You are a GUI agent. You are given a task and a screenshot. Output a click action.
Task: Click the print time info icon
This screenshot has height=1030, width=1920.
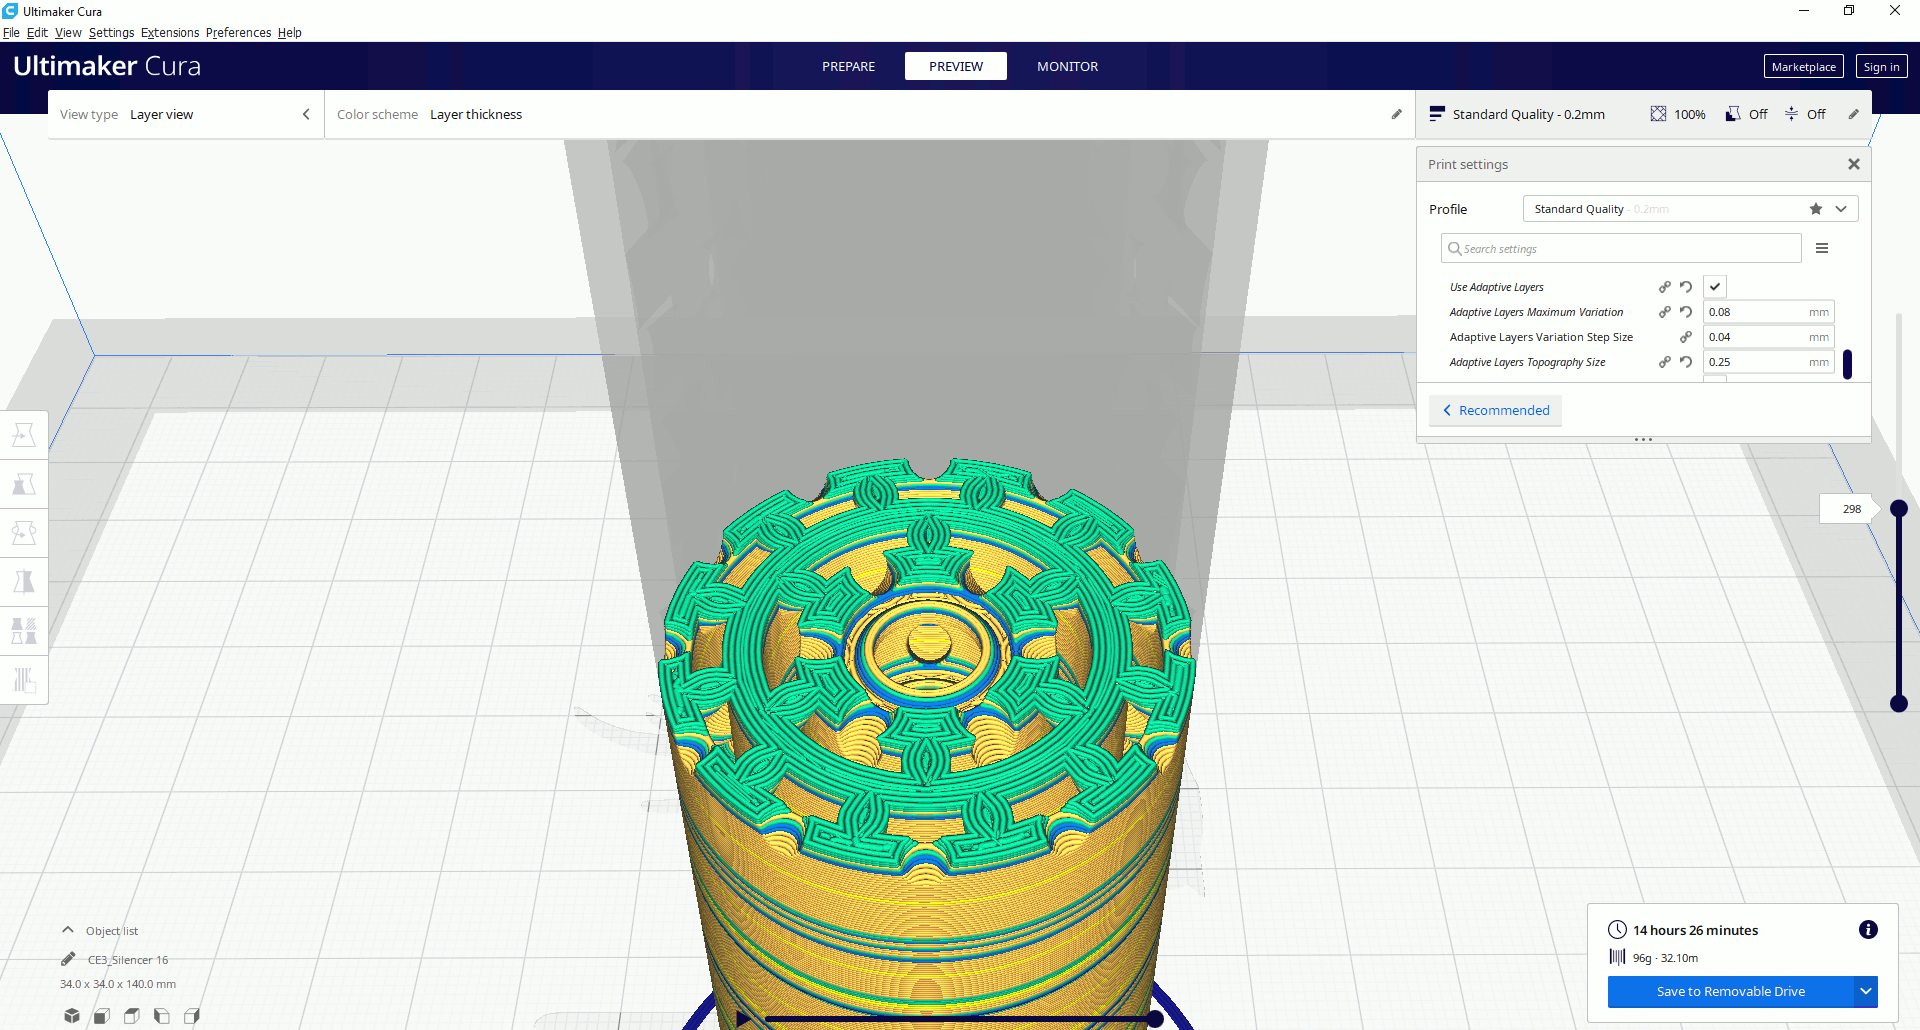coord(1868,930)
